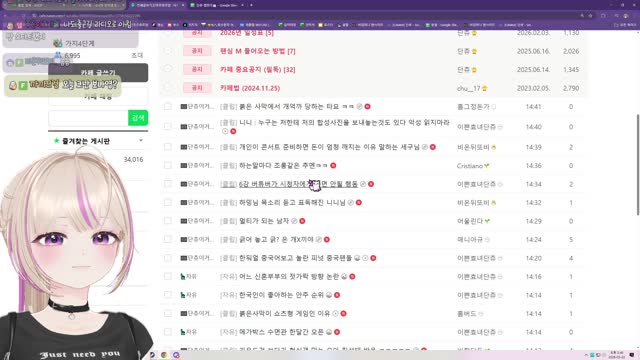Click the Chrome icon on the taskbar
This screenshot has height=360, width=640.
(164, 355)
